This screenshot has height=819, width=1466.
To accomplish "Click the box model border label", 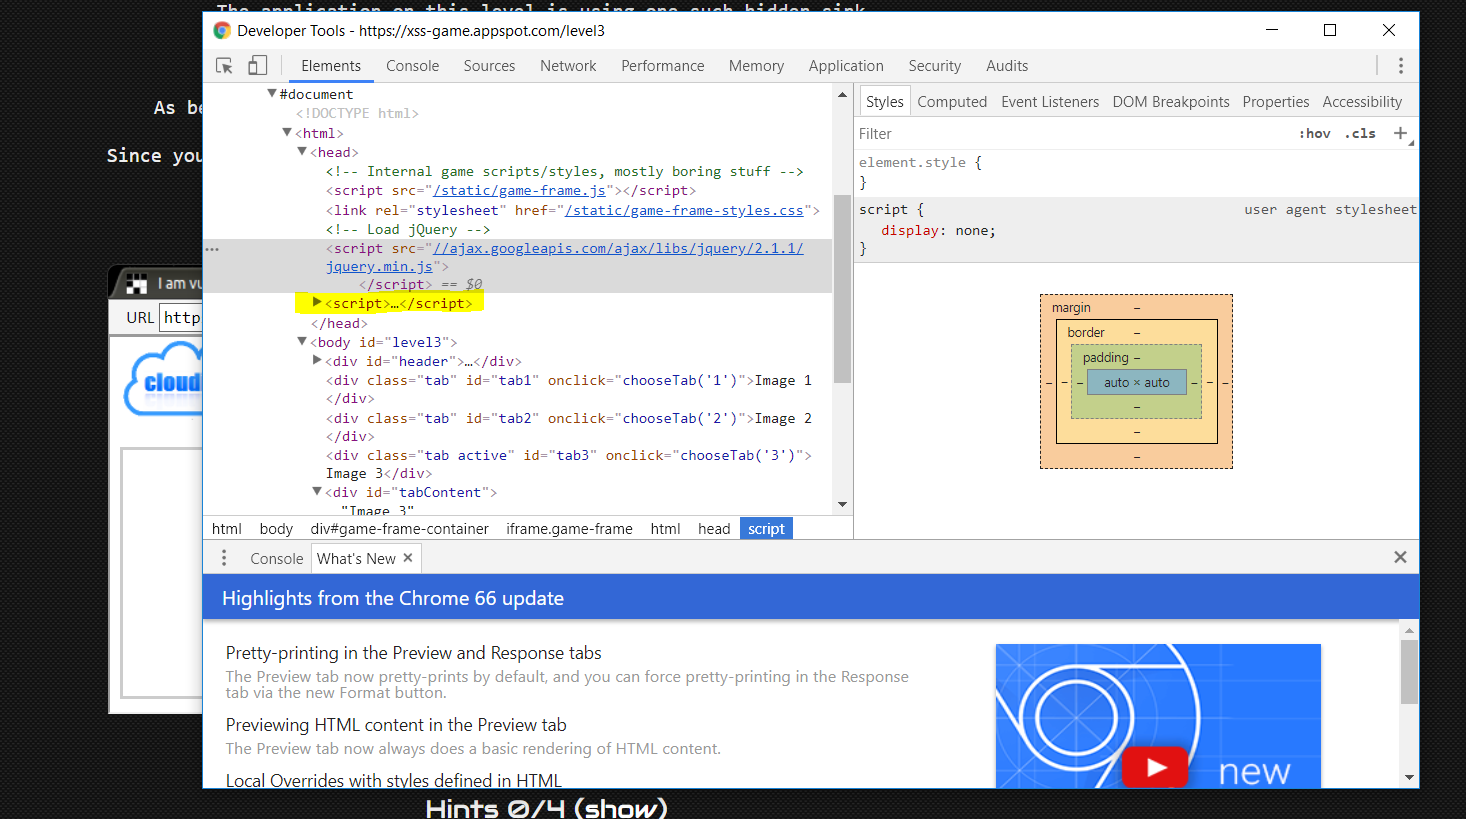I will (1085, 333).
